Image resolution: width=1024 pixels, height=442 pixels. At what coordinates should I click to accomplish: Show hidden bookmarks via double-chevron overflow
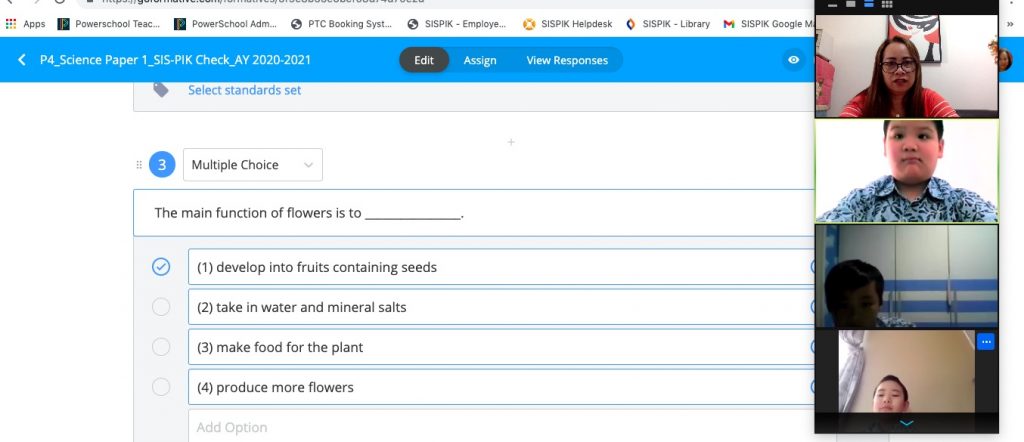pos(1009,24)
